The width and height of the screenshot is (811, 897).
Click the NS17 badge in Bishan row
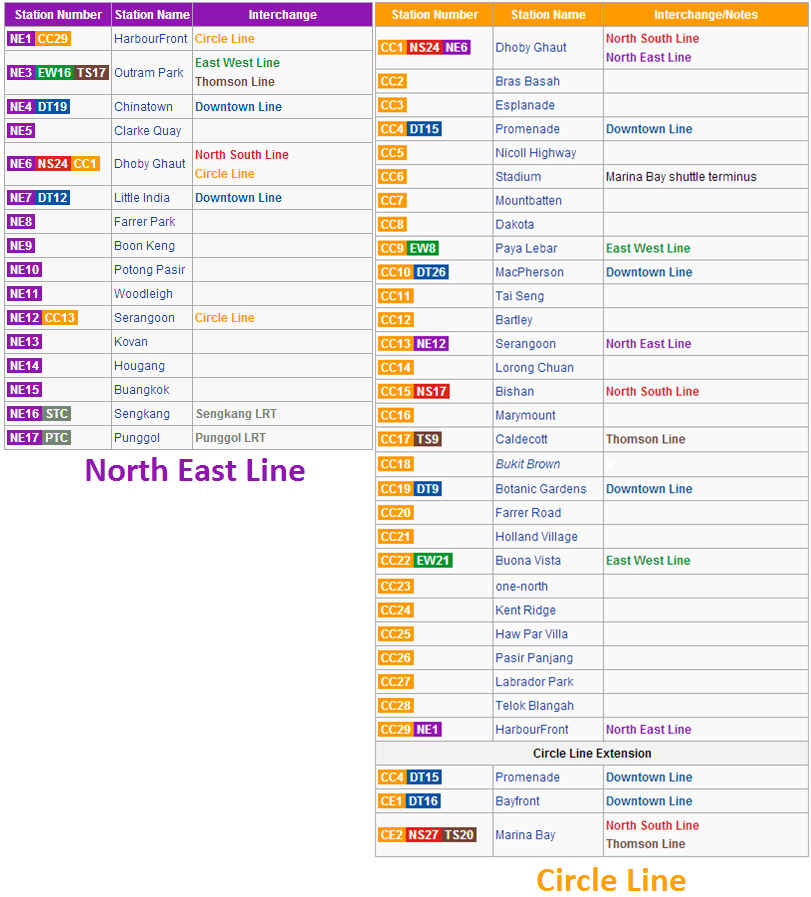[431, 392]
